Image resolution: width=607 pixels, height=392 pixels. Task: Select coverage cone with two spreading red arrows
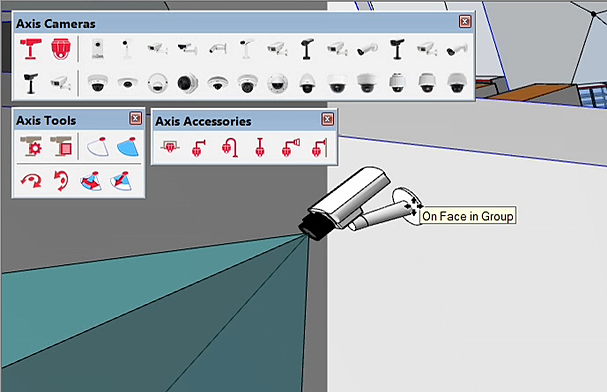[91, 181]
